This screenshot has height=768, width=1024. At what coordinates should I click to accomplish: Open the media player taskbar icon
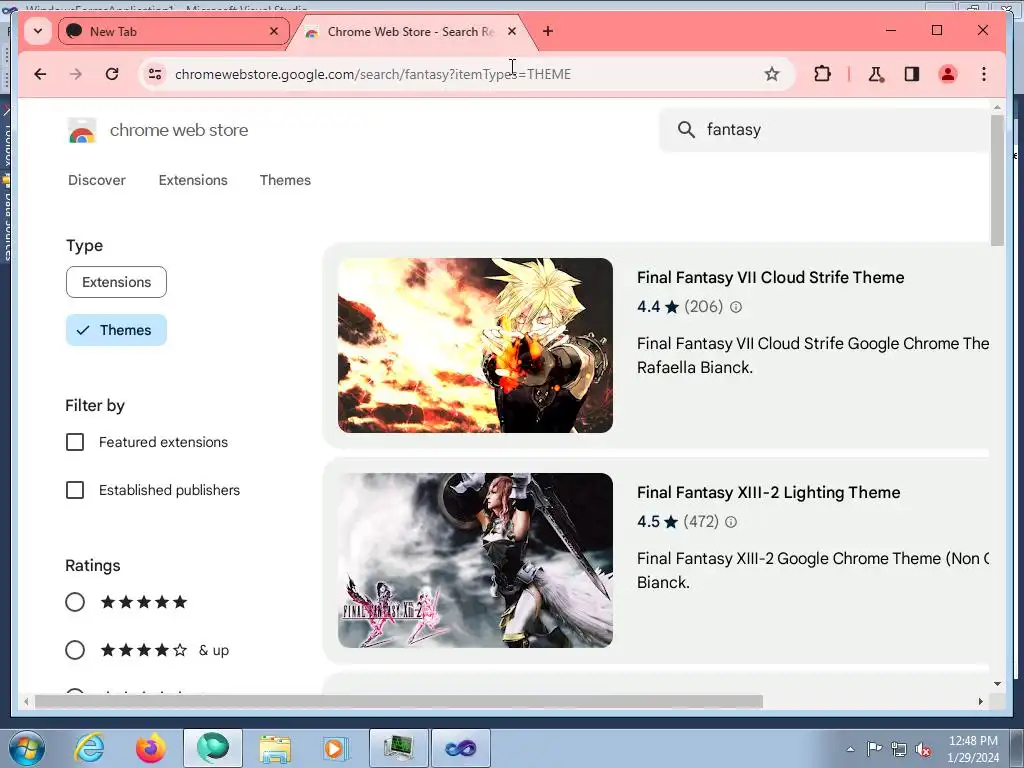pyautogui.click(x=336, y=748)
